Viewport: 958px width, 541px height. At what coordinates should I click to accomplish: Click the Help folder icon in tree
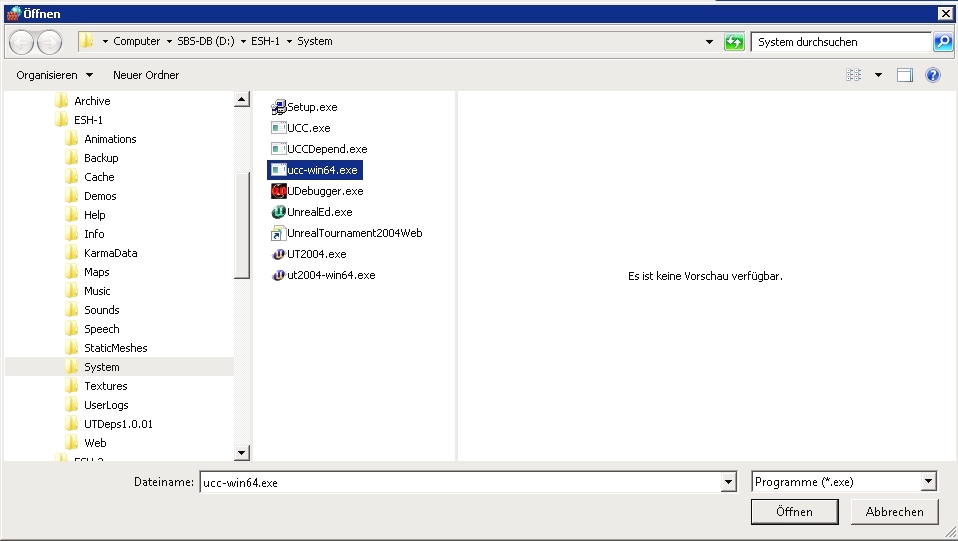pos(71,214)
